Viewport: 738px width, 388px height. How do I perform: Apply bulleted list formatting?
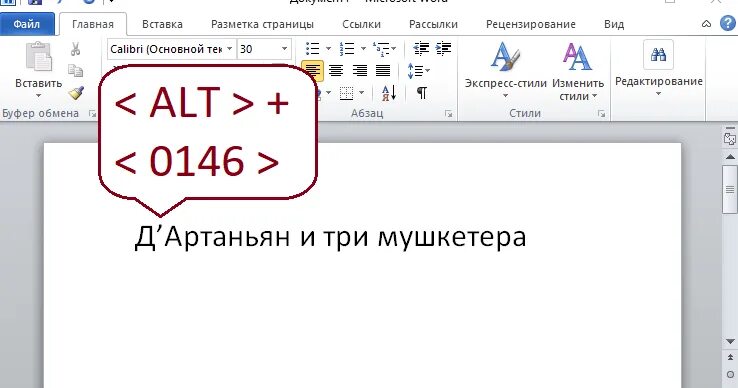pyautogui.click(x=313, y=48)
